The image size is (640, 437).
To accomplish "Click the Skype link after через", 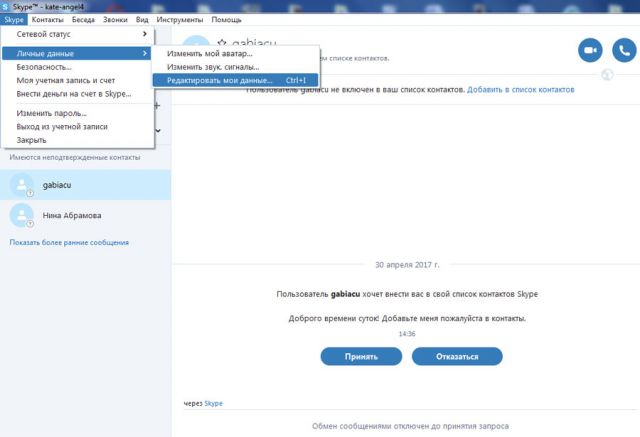I will 213,403.
